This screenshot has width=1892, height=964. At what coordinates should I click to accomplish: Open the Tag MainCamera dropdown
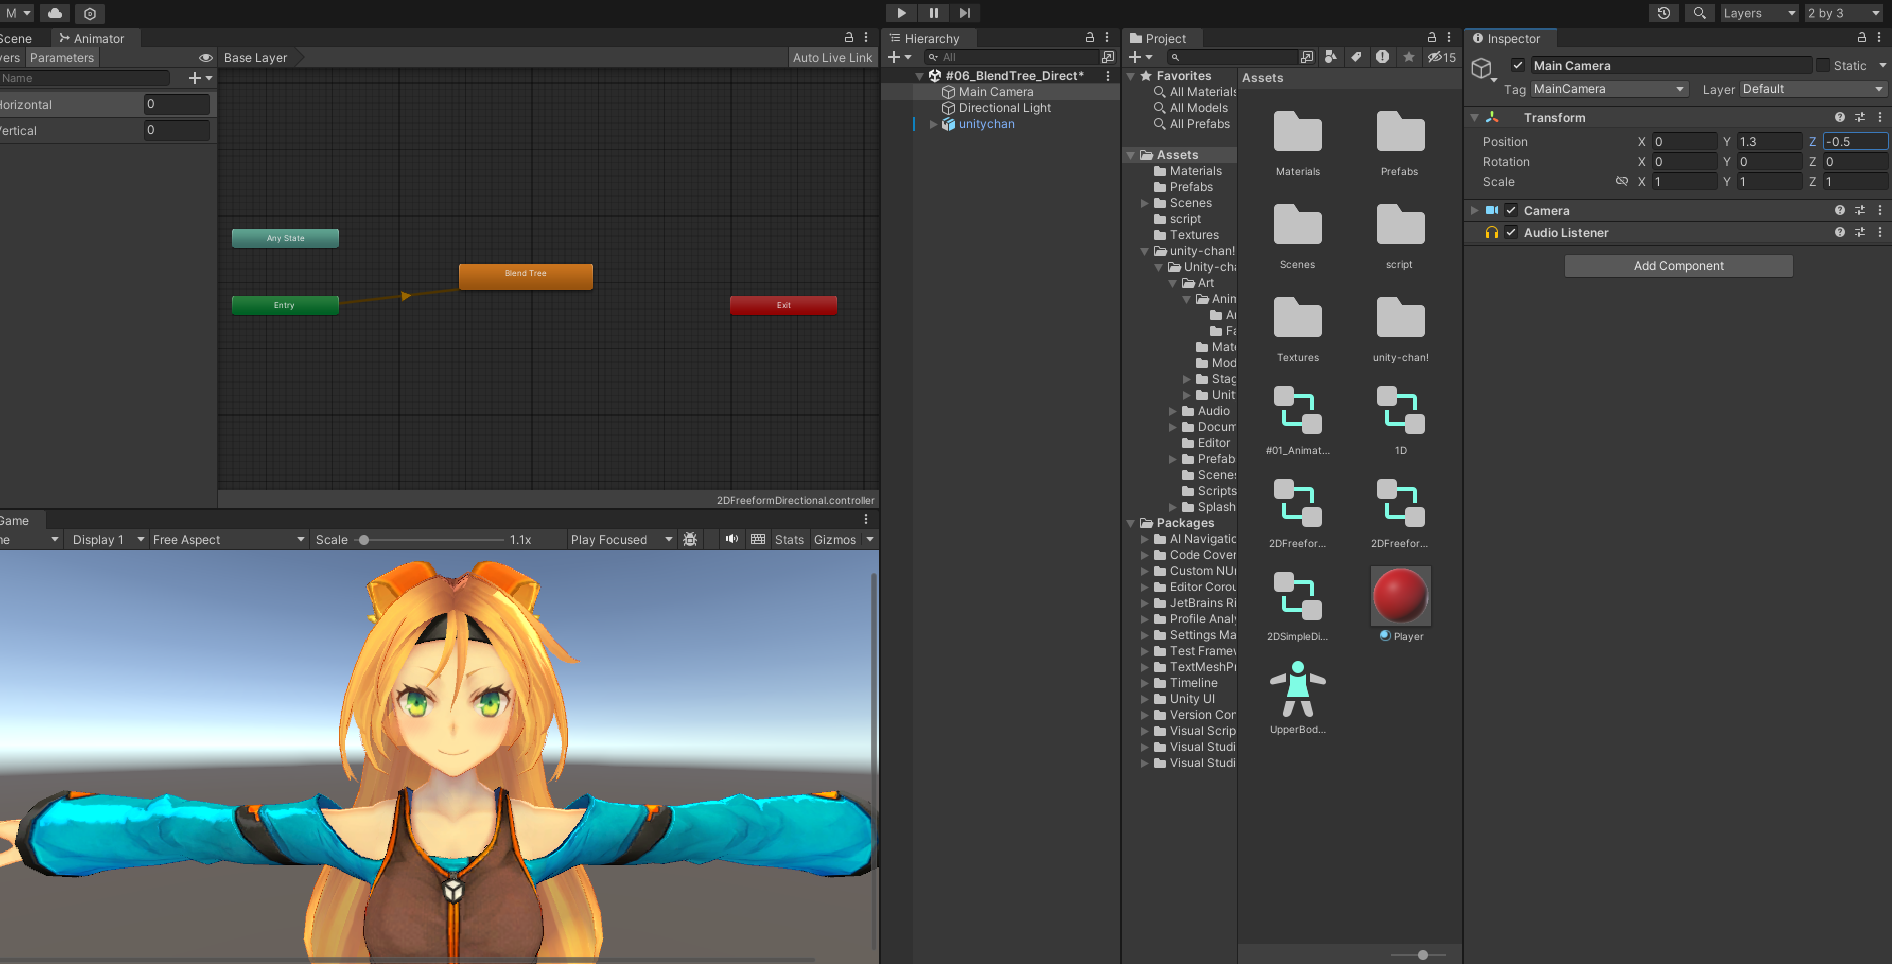pyautogui.click(x=1609, y=89)
